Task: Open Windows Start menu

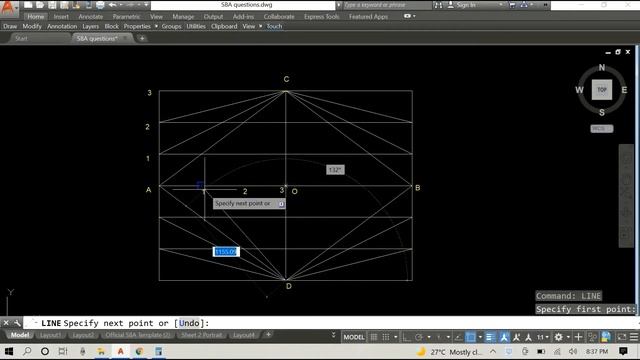Action: [9, 351]
